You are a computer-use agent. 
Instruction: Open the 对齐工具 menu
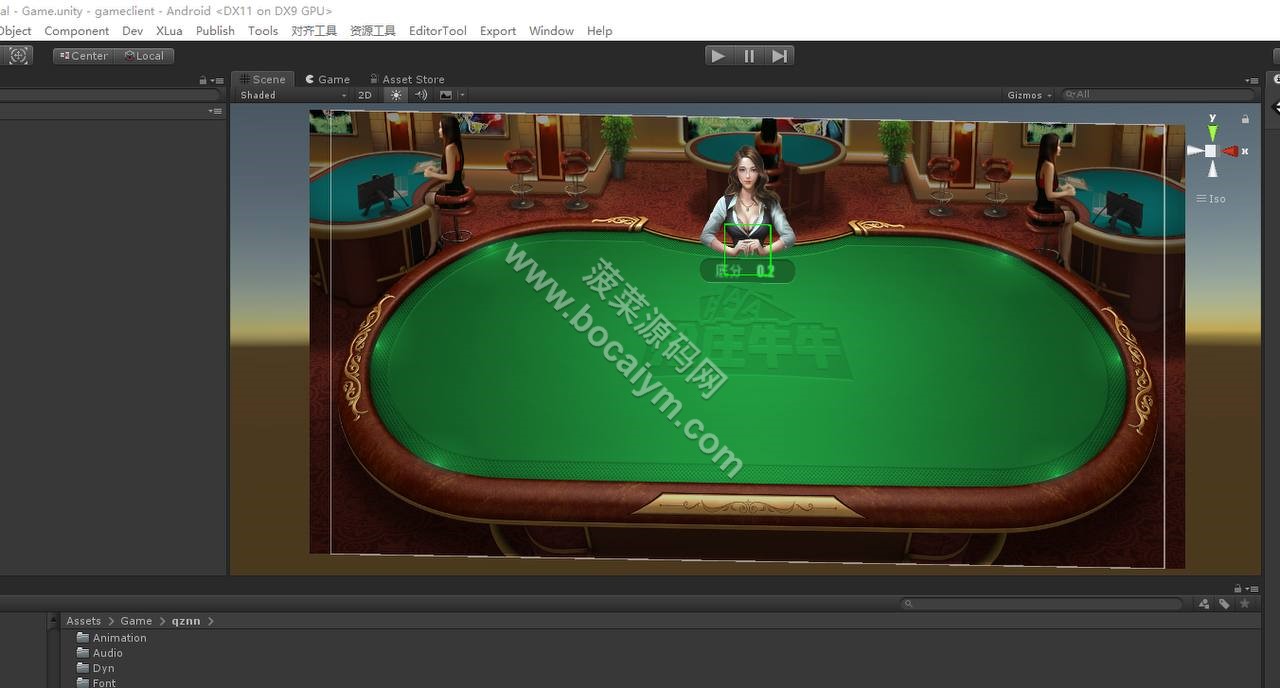tap(314, 31)
